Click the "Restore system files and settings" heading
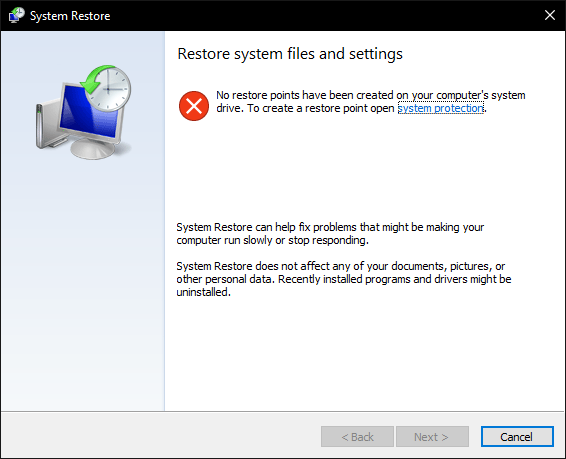566x459 pixels. click(290, 54)
